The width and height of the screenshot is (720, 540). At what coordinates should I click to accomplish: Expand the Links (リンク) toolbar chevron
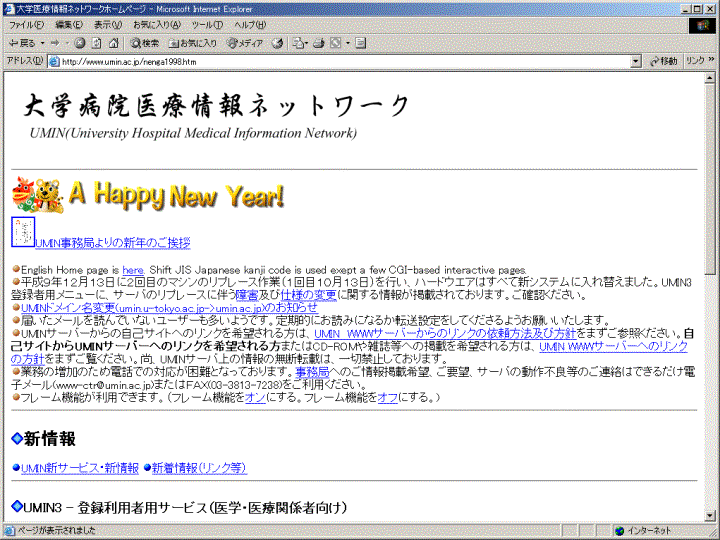712,61
